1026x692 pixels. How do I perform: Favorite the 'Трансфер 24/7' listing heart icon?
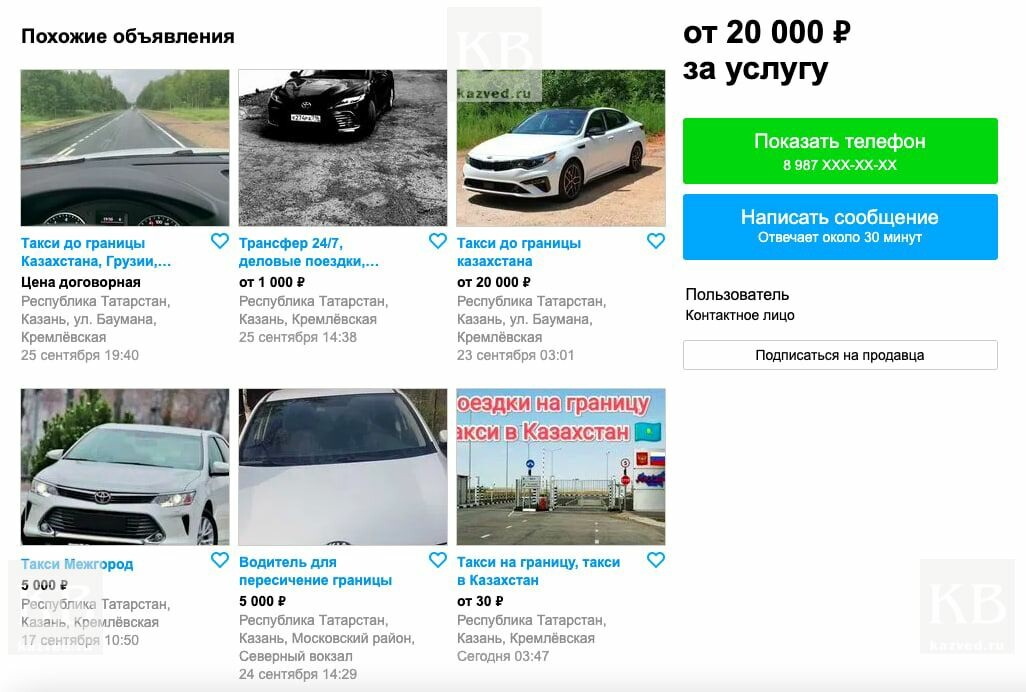tap(438, 241)
